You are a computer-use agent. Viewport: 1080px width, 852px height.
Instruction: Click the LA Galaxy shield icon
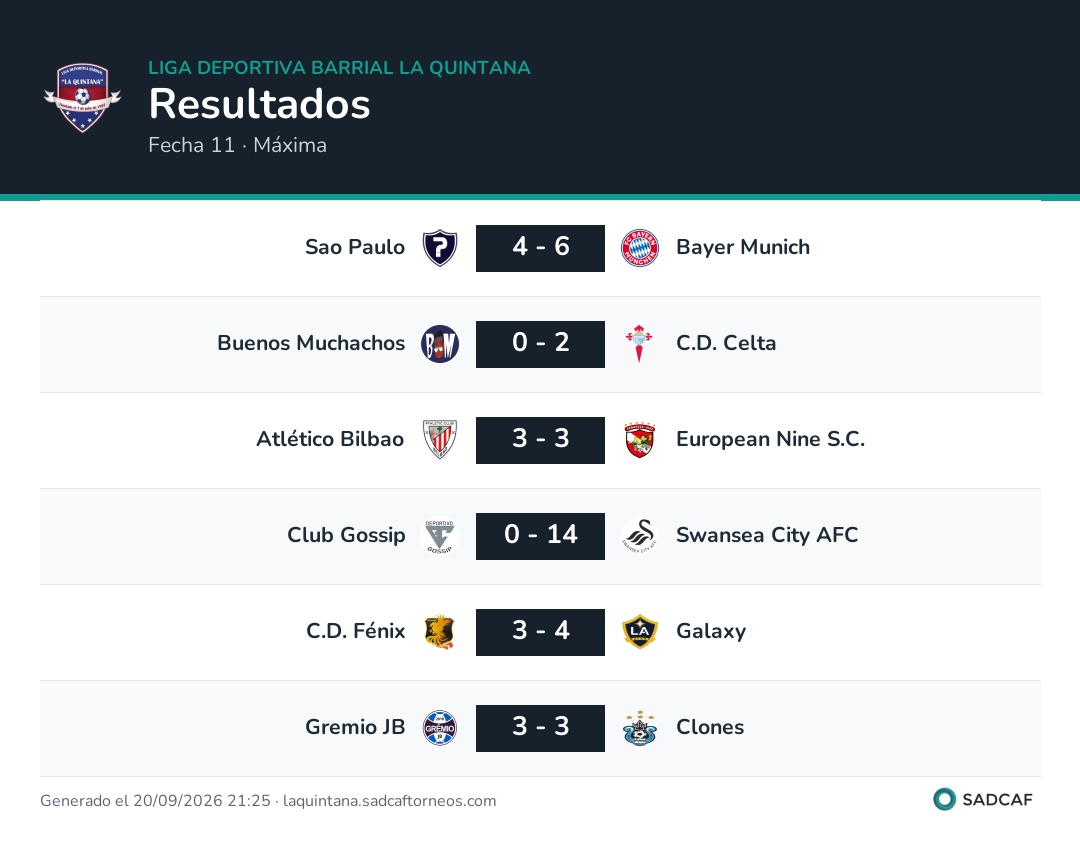click(x=640, y=632)
